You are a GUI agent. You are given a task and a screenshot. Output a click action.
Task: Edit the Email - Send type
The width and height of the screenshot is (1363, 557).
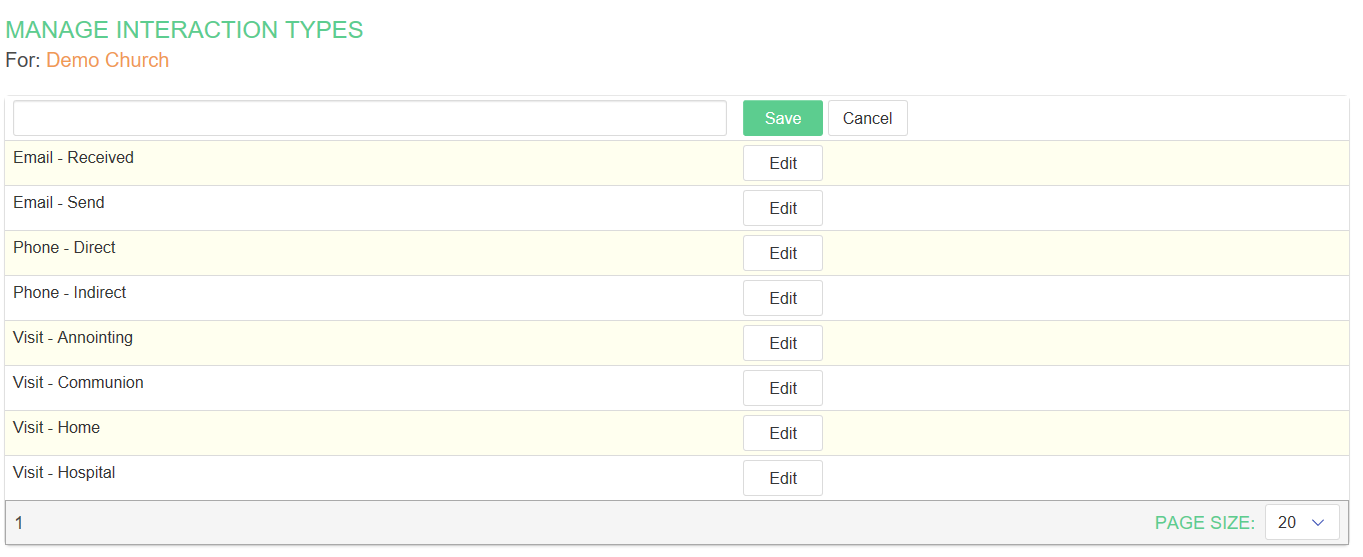click(x=782, y=208)
